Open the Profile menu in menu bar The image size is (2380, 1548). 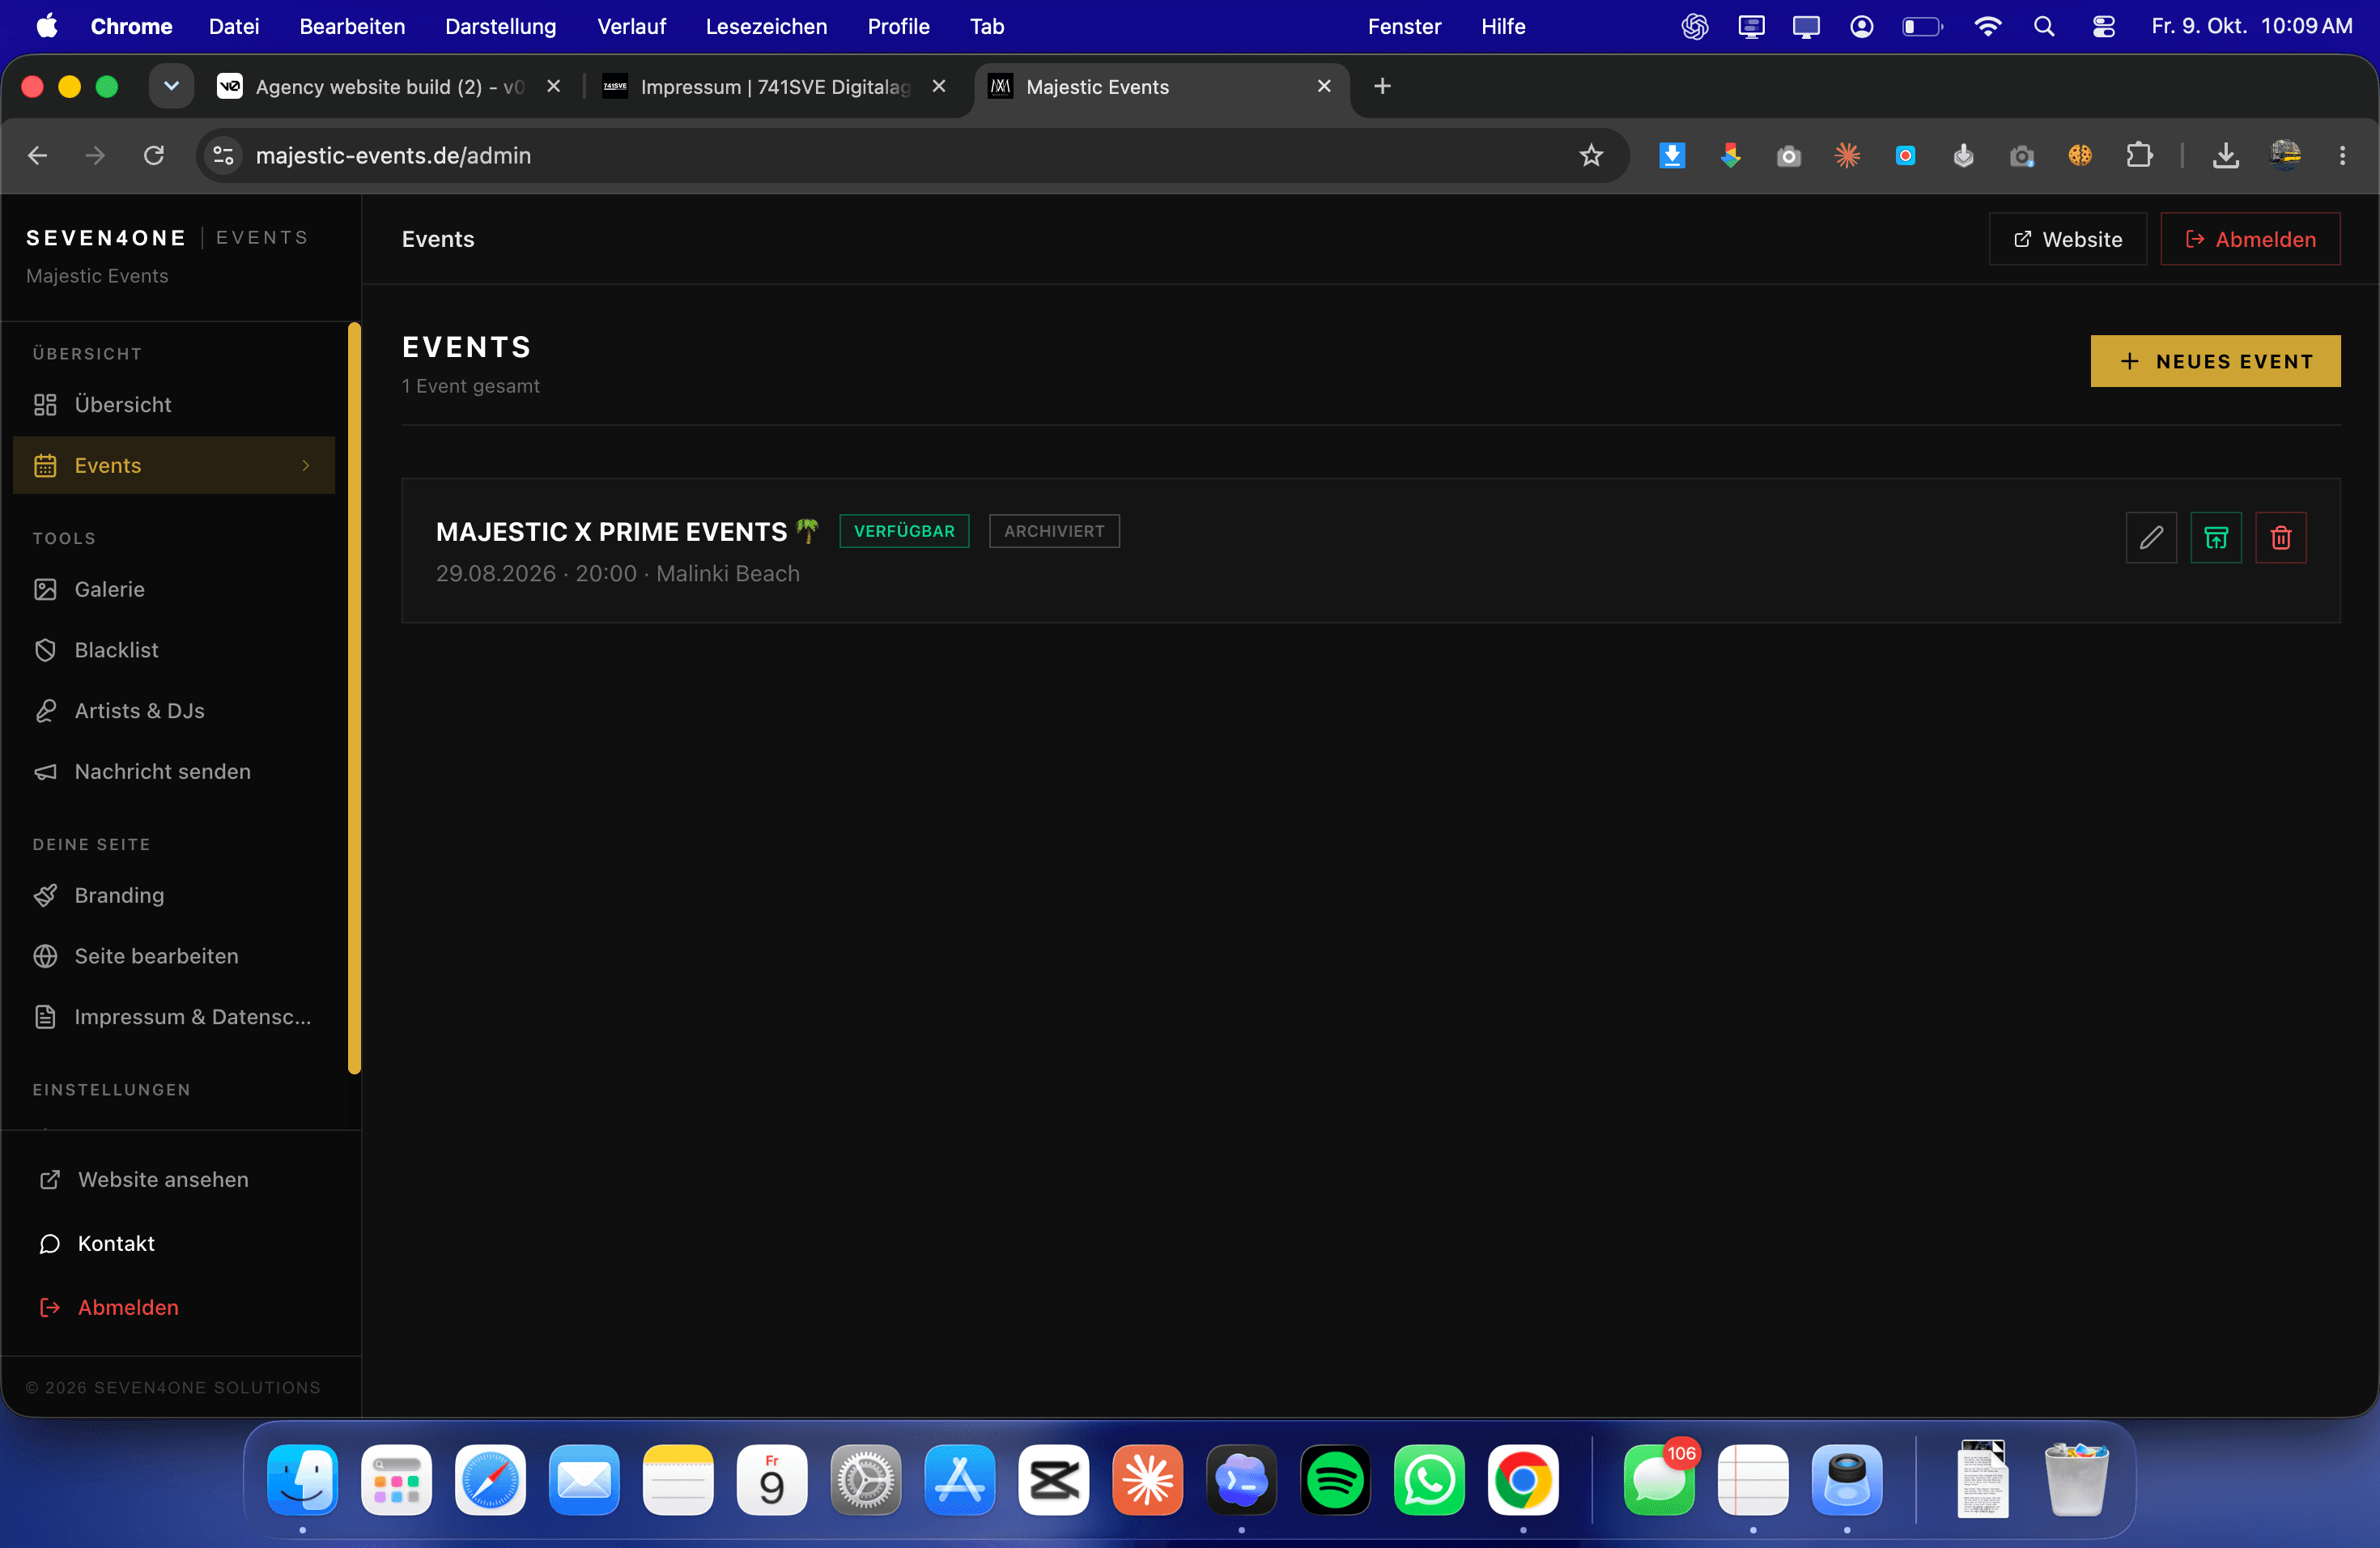point(898,26)
